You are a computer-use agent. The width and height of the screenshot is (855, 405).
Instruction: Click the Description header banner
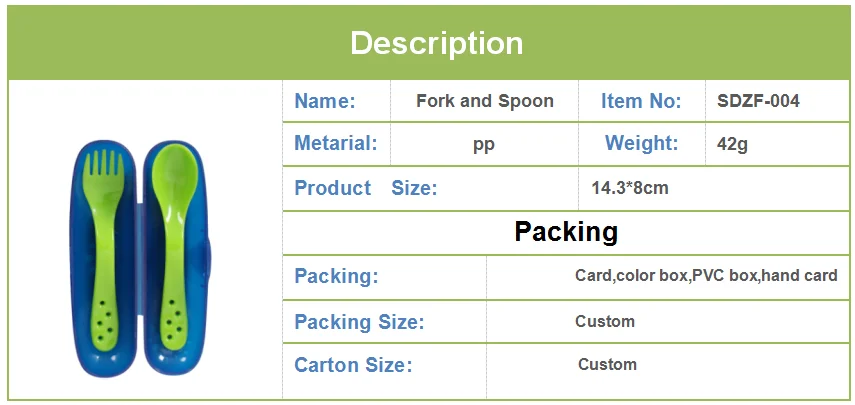coord(428,43)
